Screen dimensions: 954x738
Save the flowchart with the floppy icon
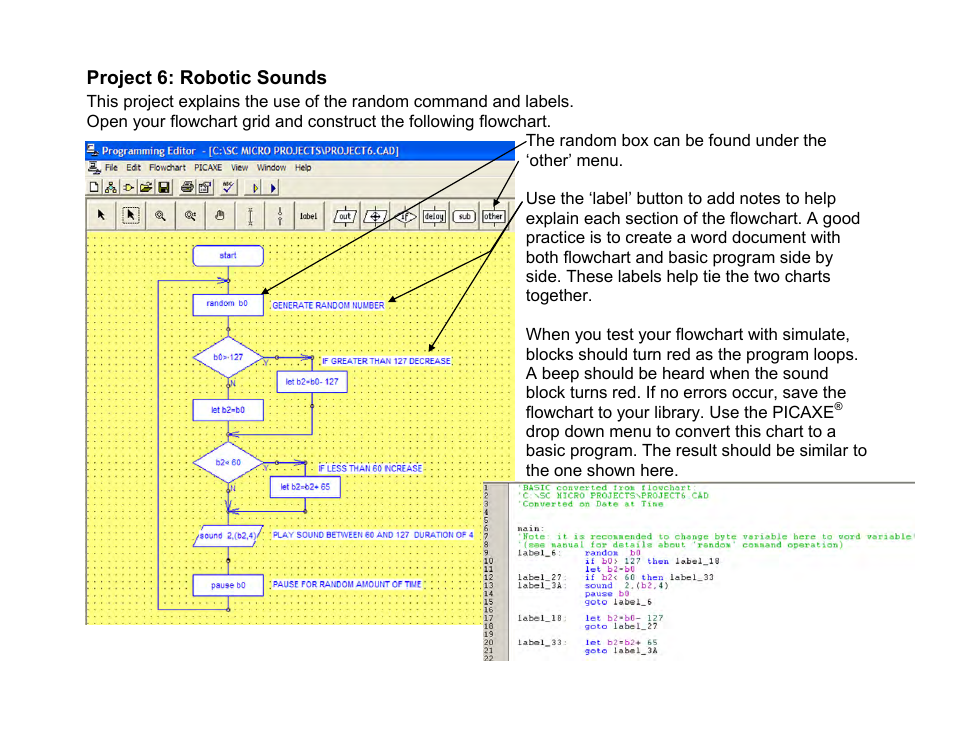(x=164, y=187)
